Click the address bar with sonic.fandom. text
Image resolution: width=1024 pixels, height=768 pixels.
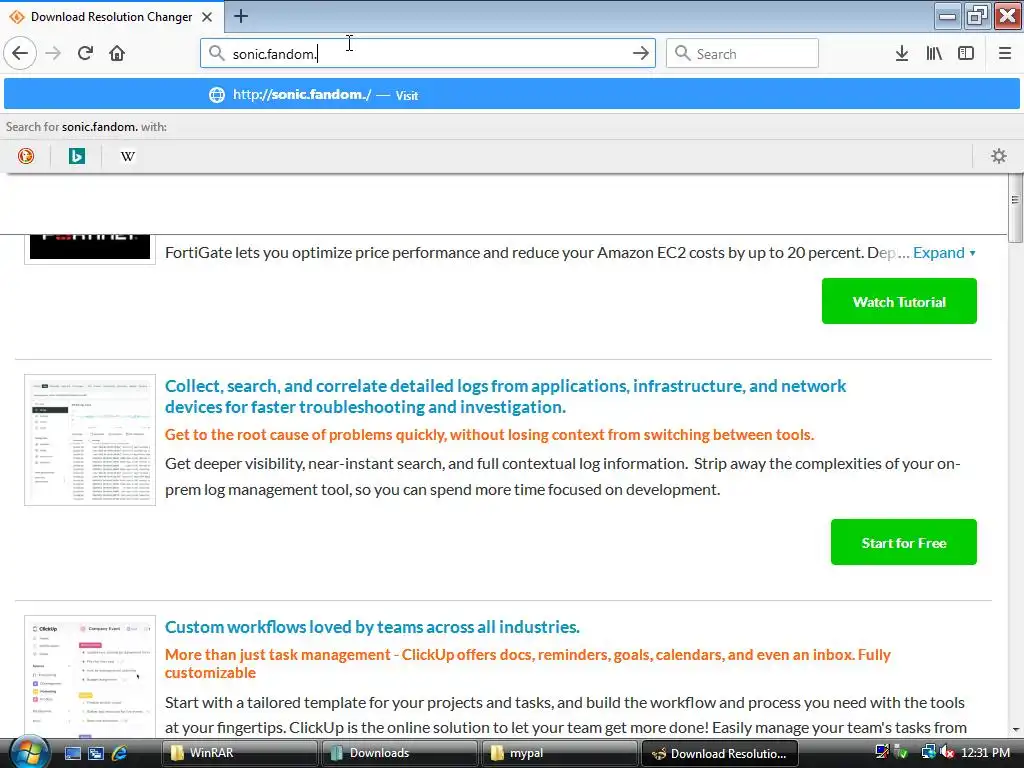coord(428,53)
